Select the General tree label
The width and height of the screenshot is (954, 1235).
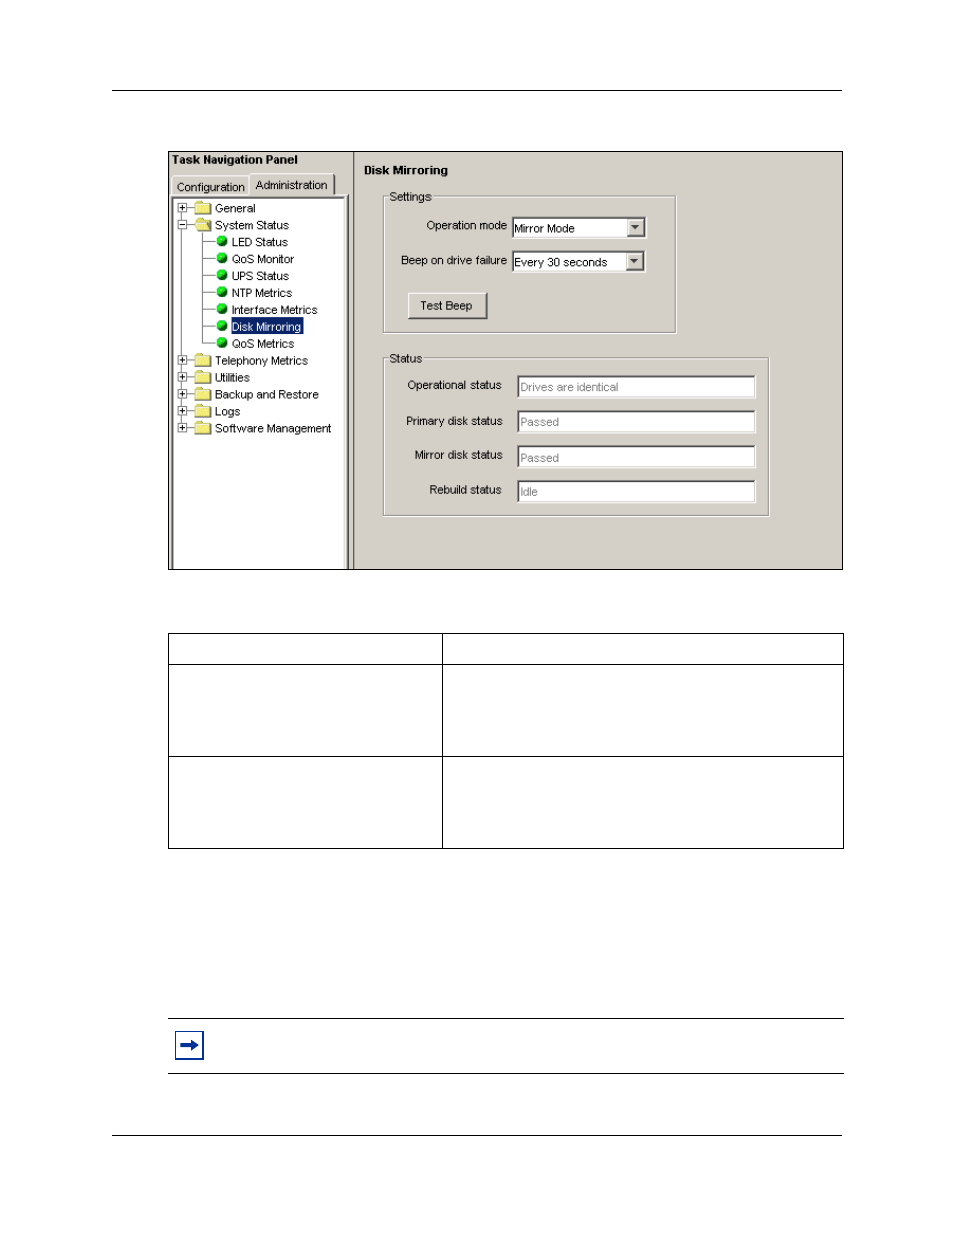(x=235, y=209)
